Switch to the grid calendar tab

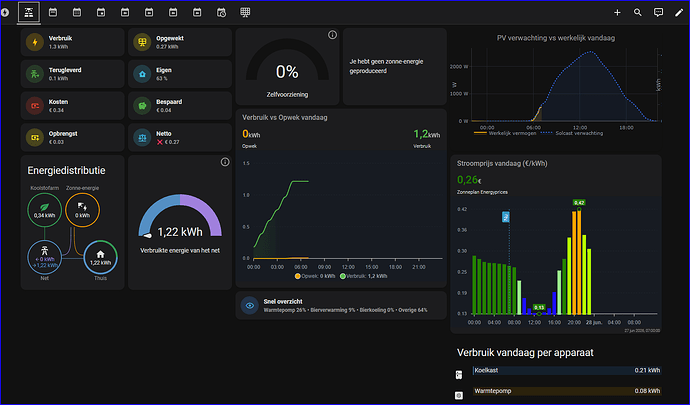pos(245,12)
